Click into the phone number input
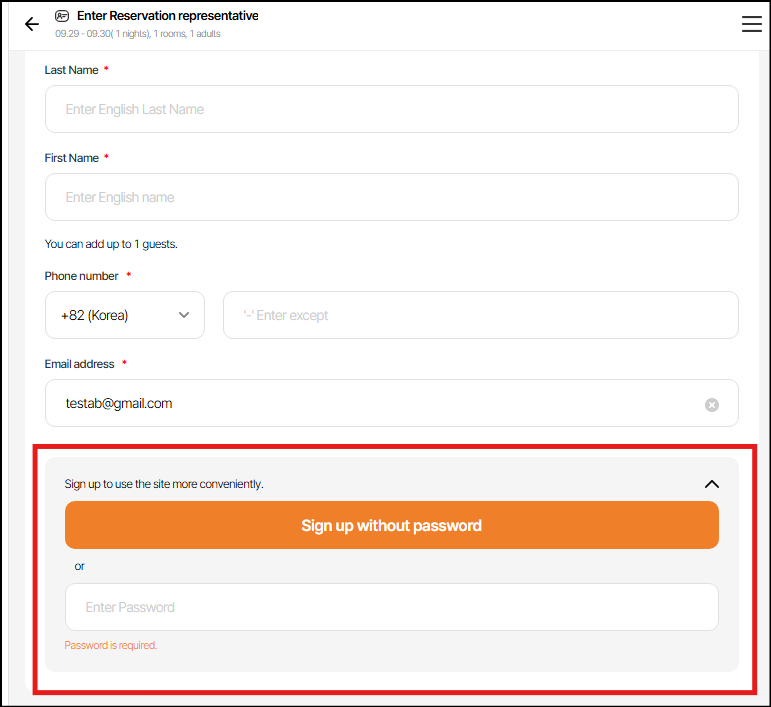The width and height of the screenshot is (771, 707). tap(480, 315)
